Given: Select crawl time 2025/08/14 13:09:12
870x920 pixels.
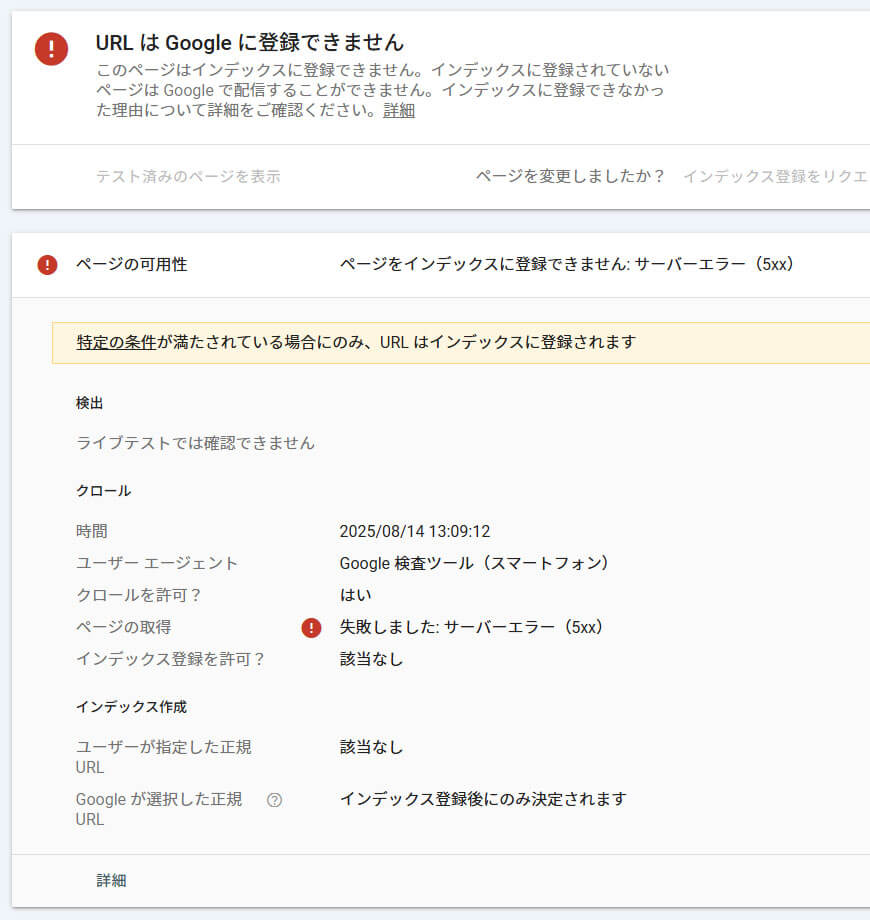Looking at the screenshot, I should click(x=415, y=532).
